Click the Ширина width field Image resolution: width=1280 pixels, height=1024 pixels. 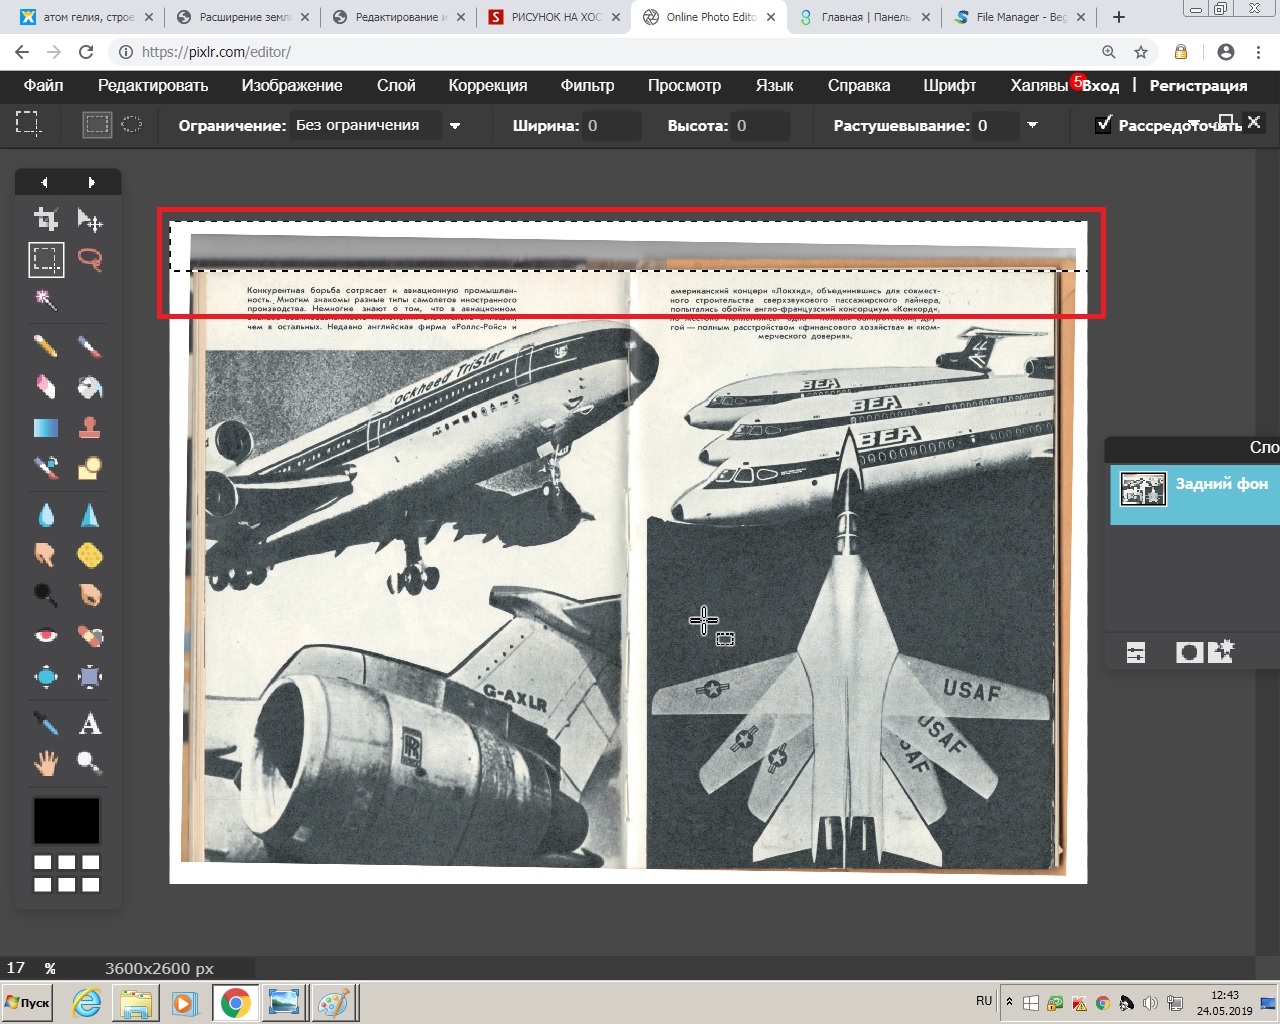[x=612, y=126]
